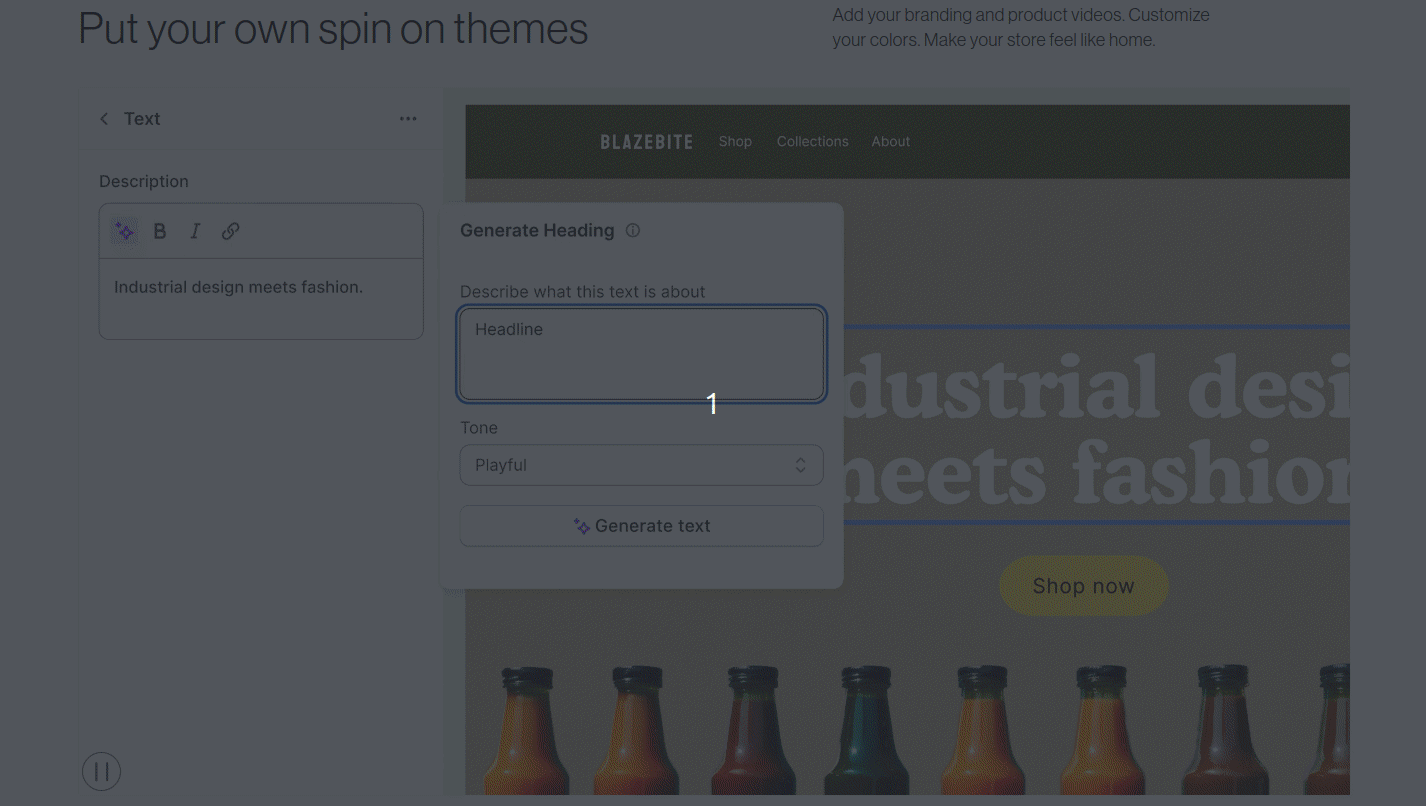The height and width of the screenshot is (806, 1426).
Task: Click the AI sparkle icon in description toolbar
Action: pos(124,231)
